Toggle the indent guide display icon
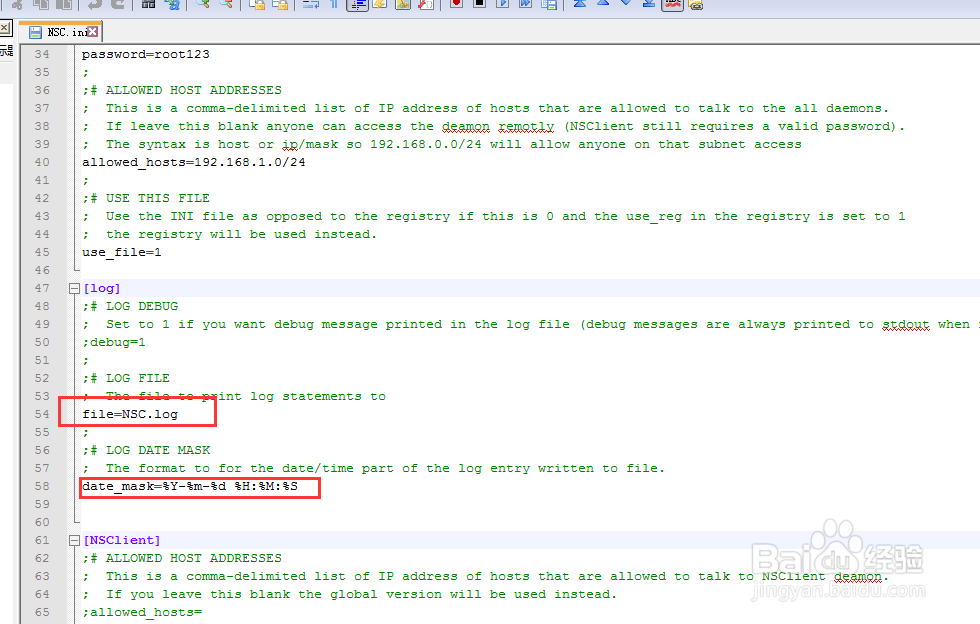Viewport: 980px width, 624px height. (357, 6)
